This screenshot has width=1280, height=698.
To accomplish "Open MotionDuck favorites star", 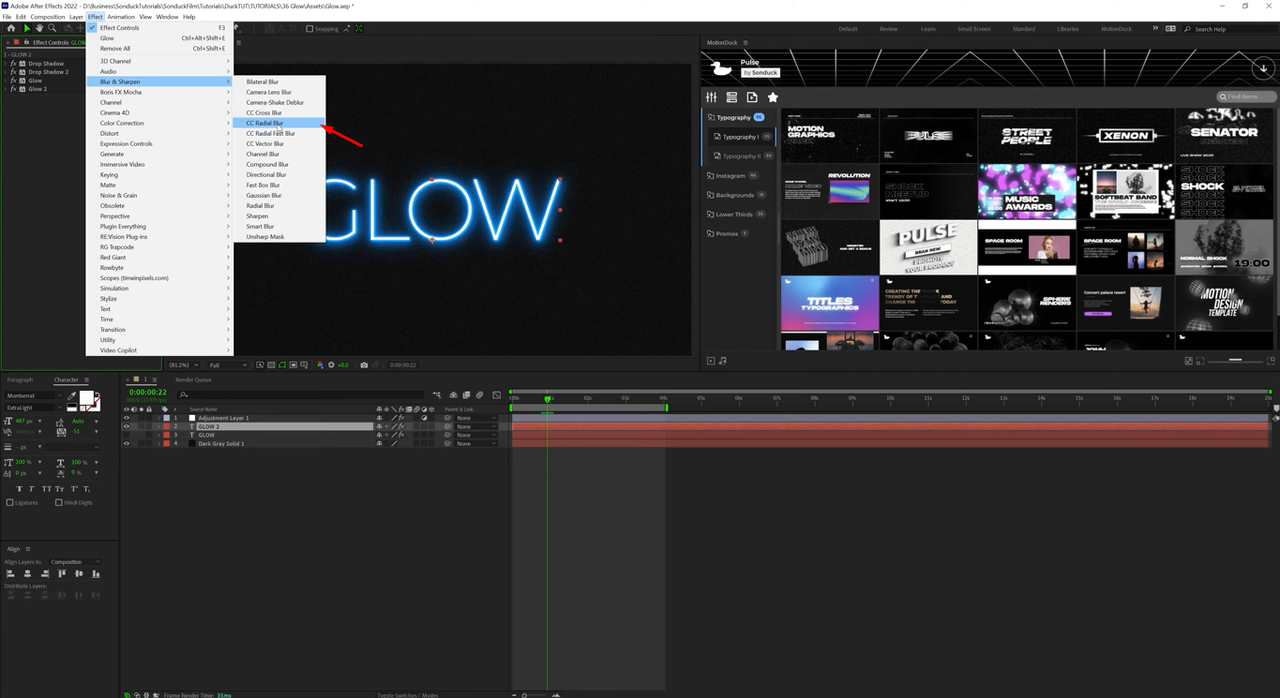I will coord(773,97).
